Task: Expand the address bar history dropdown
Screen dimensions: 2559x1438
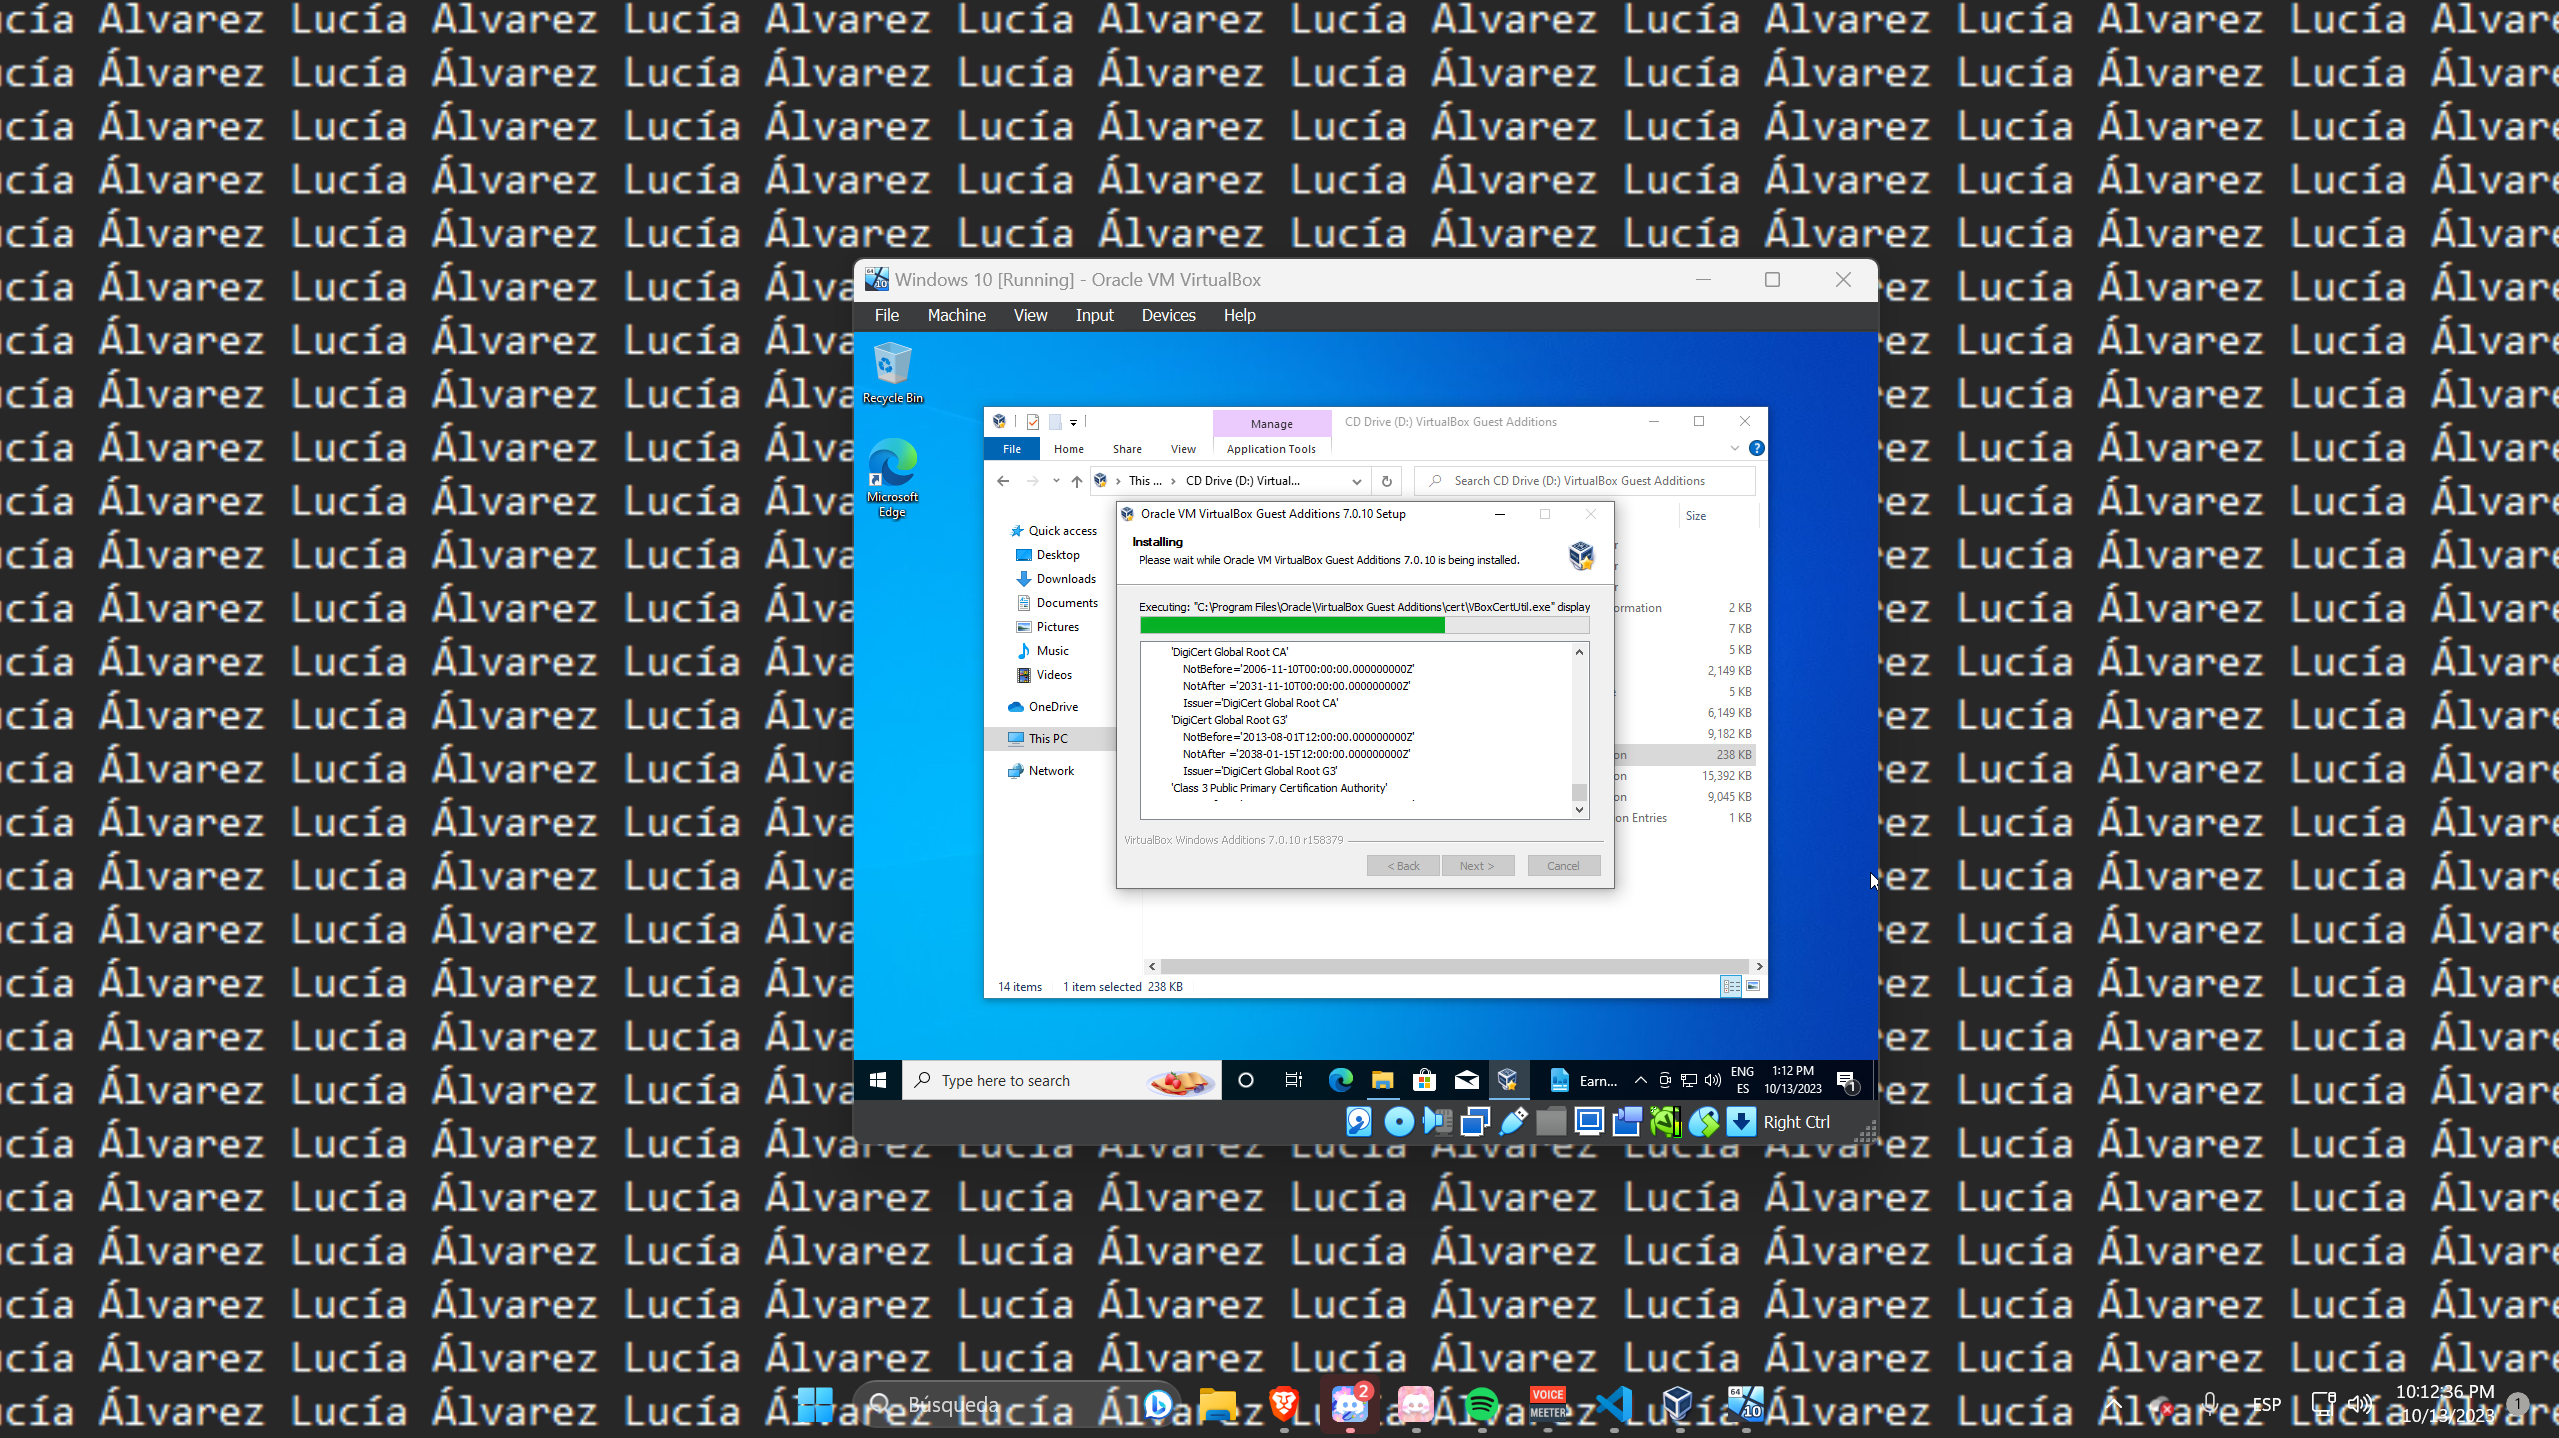Action: click(1356, 481)
